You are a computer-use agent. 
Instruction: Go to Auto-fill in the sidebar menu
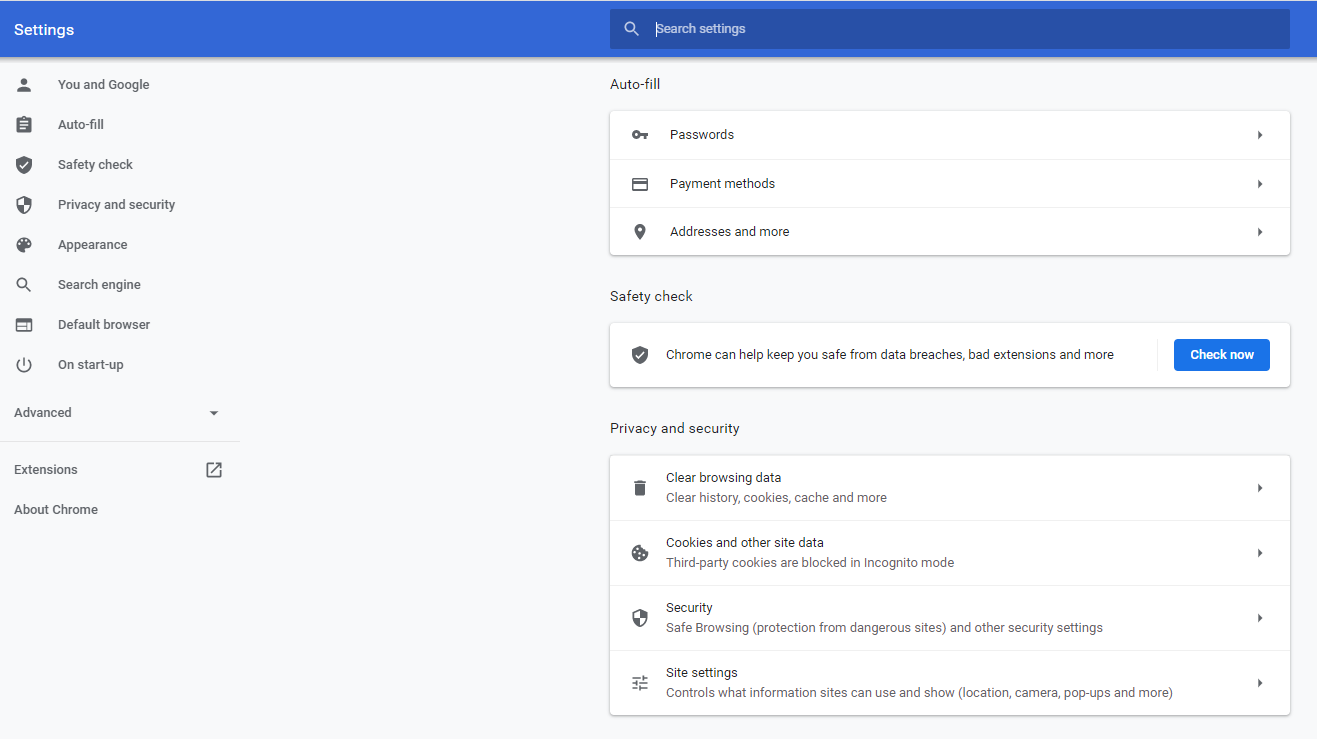81,125
